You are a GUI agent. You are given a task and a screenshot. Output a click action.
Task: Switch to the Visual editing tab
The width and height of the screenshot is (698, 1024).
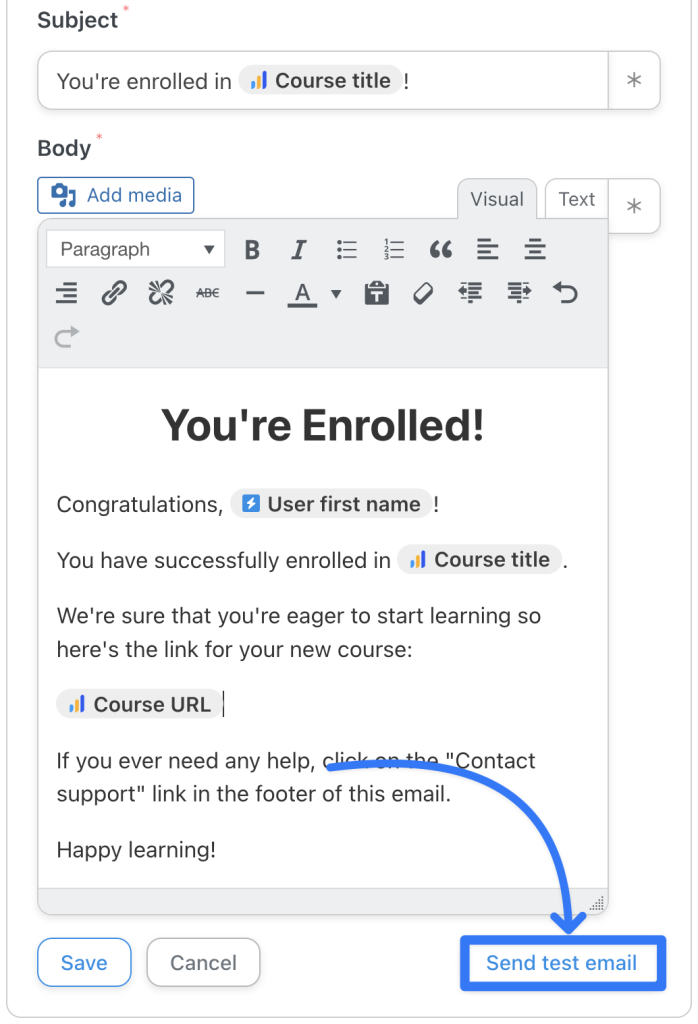[497, 199]
